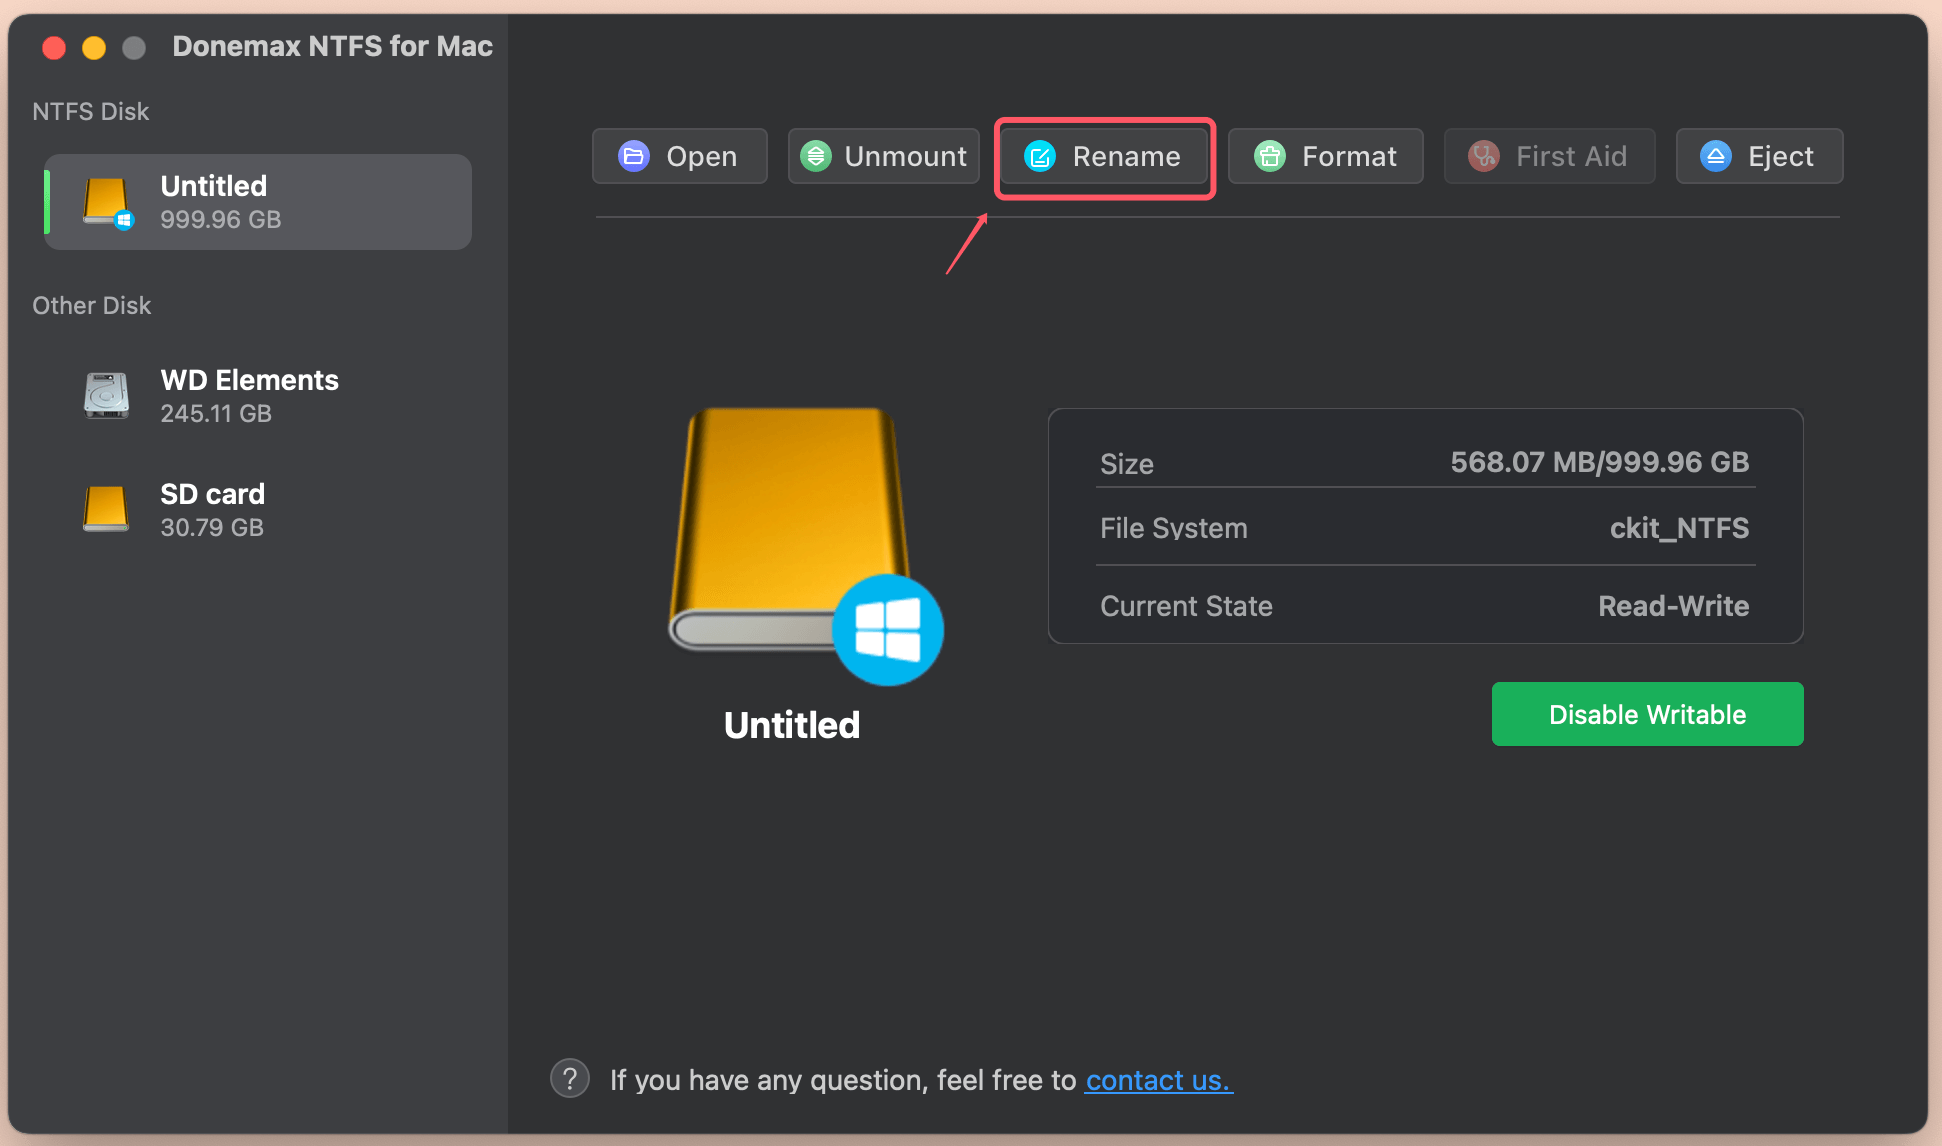1942x1146 pixels.
Task: Select the WD Elements disk icon
Action: pyautogui.click(x=105, y=395)
